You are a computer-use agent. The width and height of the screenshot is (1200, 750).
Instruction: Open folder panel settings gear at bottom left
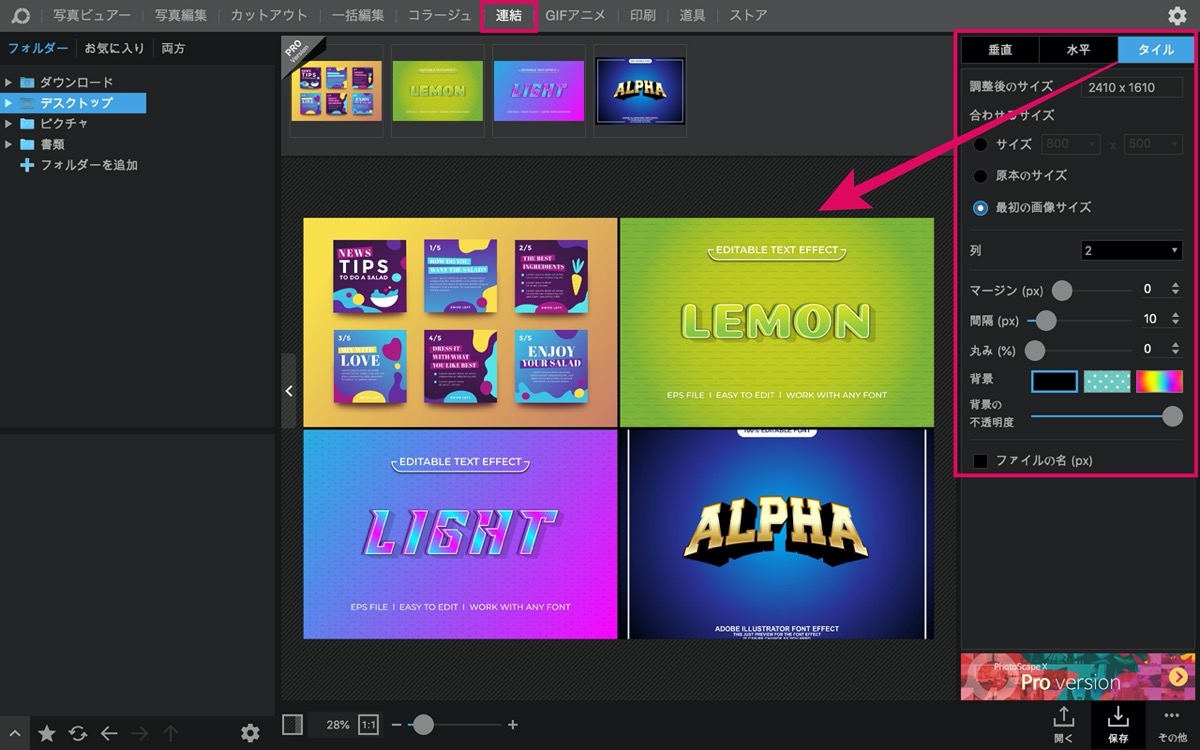[x=250, y=733]
